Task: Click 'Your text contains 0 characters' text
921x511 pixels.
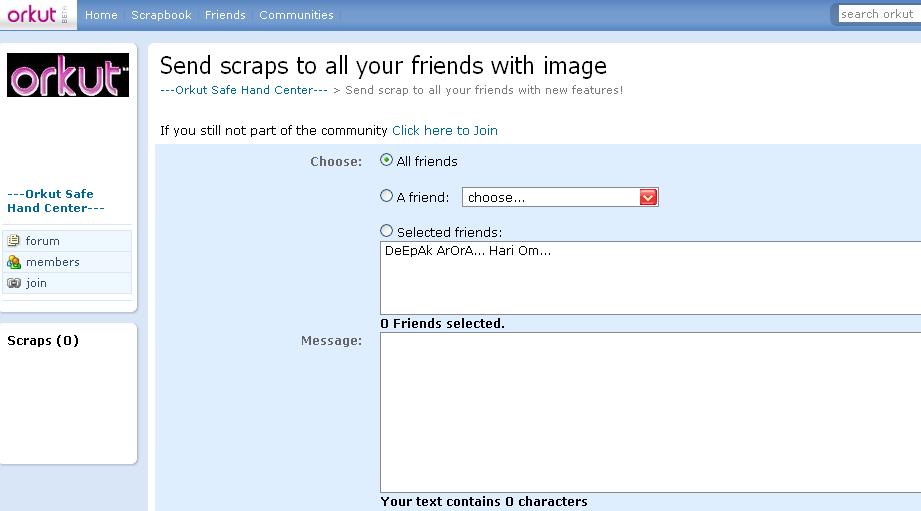Action: point(484,502)
